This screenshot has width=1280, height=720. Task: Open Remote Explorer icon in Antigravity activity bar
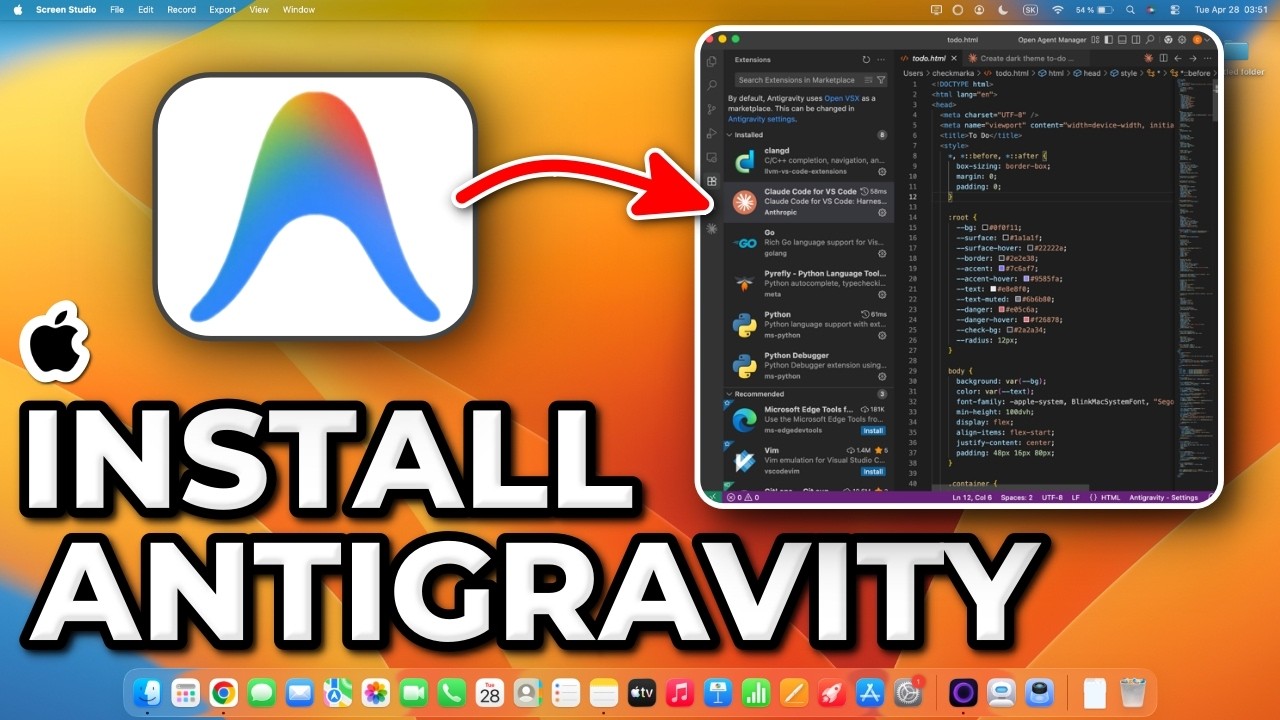[x=712, y=157]
